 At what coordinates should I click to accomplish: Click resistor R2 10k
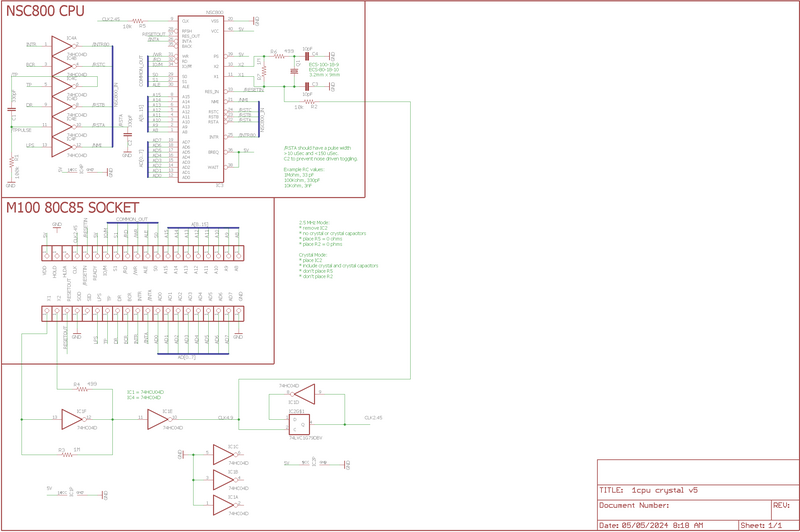pyautogui.click(x=310, y=102)
